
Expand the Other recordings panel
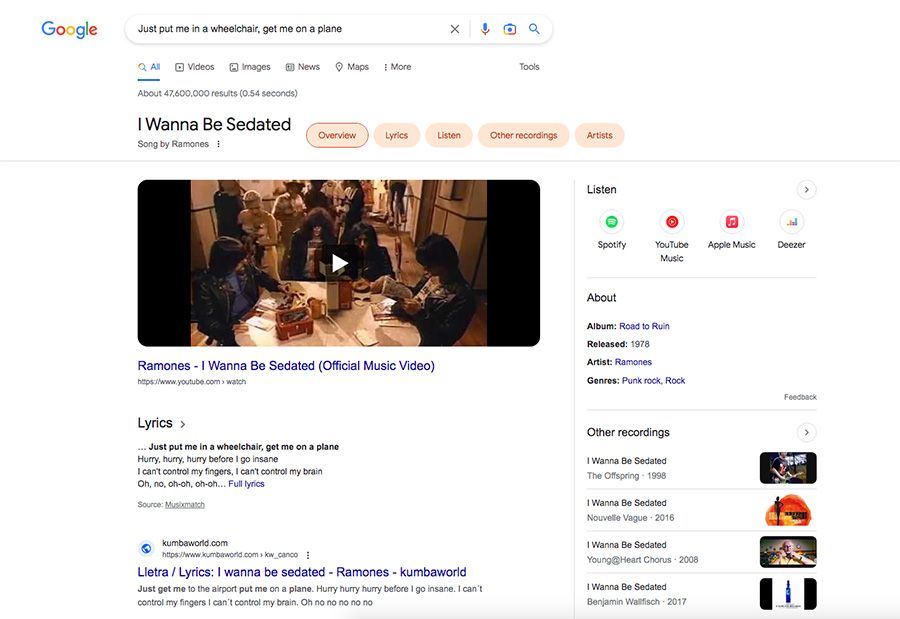807,432
